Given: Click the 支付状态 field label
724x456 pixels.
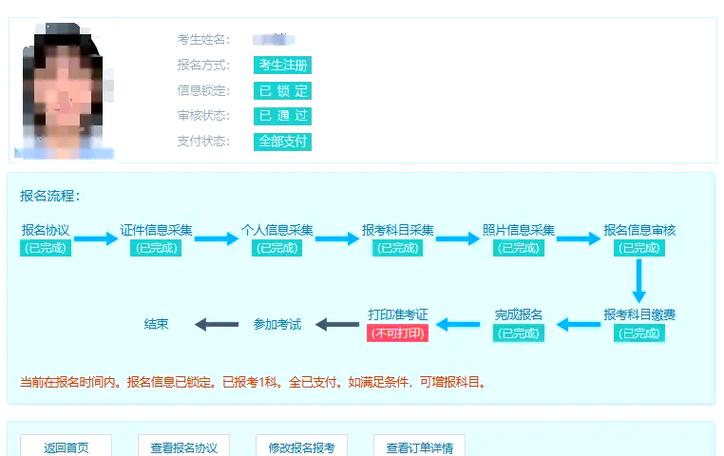Looking at the screenshot, I should 203,141.
